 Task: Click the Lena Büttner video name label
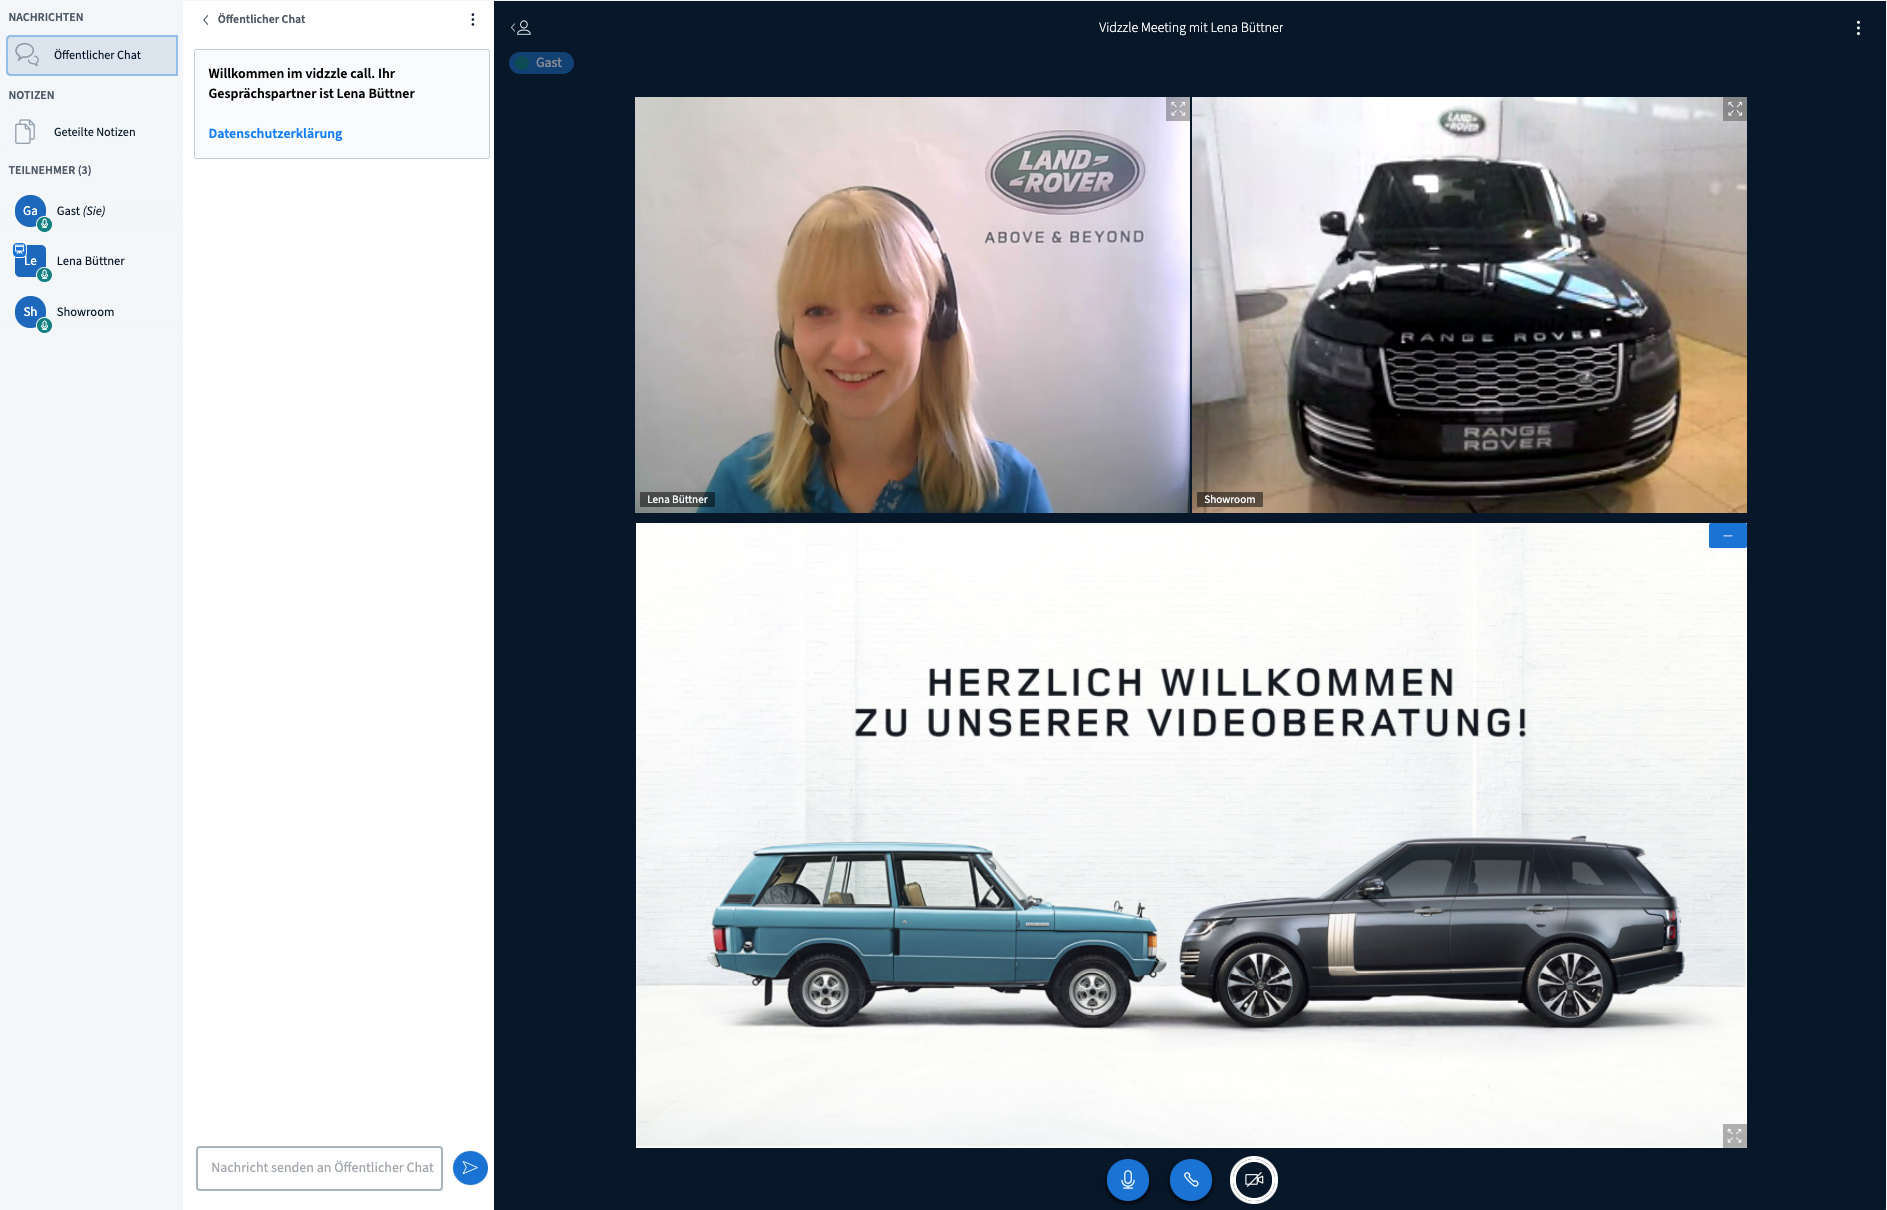pos(677,500)
